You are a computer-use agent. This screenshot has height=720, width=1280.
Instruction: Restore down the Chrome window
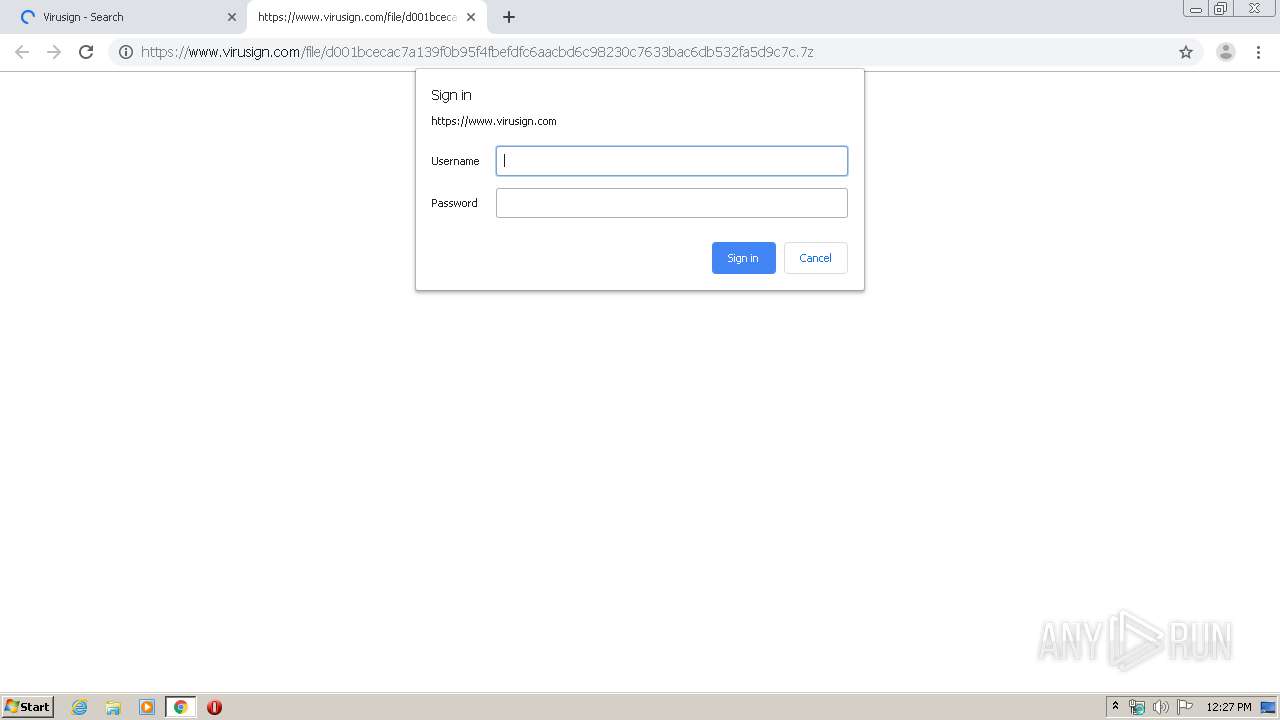click(1221, 9)
